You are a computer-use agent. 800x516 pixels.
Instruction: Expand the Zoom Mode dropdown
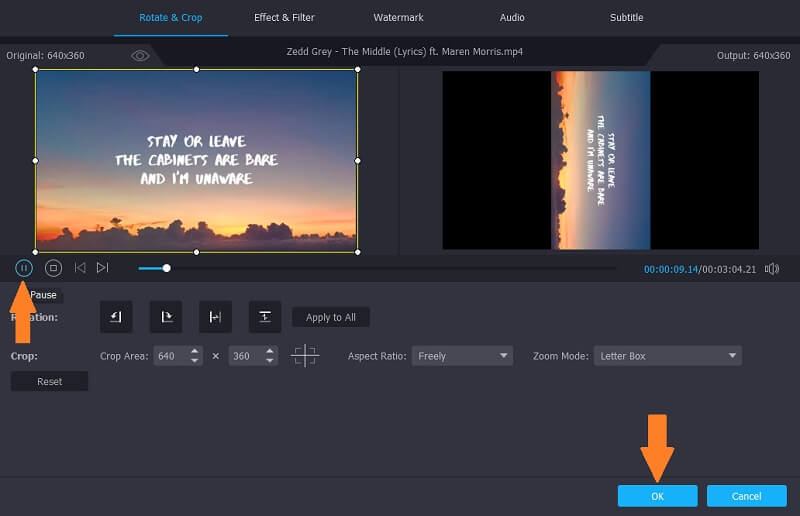[x=667, y=356]
